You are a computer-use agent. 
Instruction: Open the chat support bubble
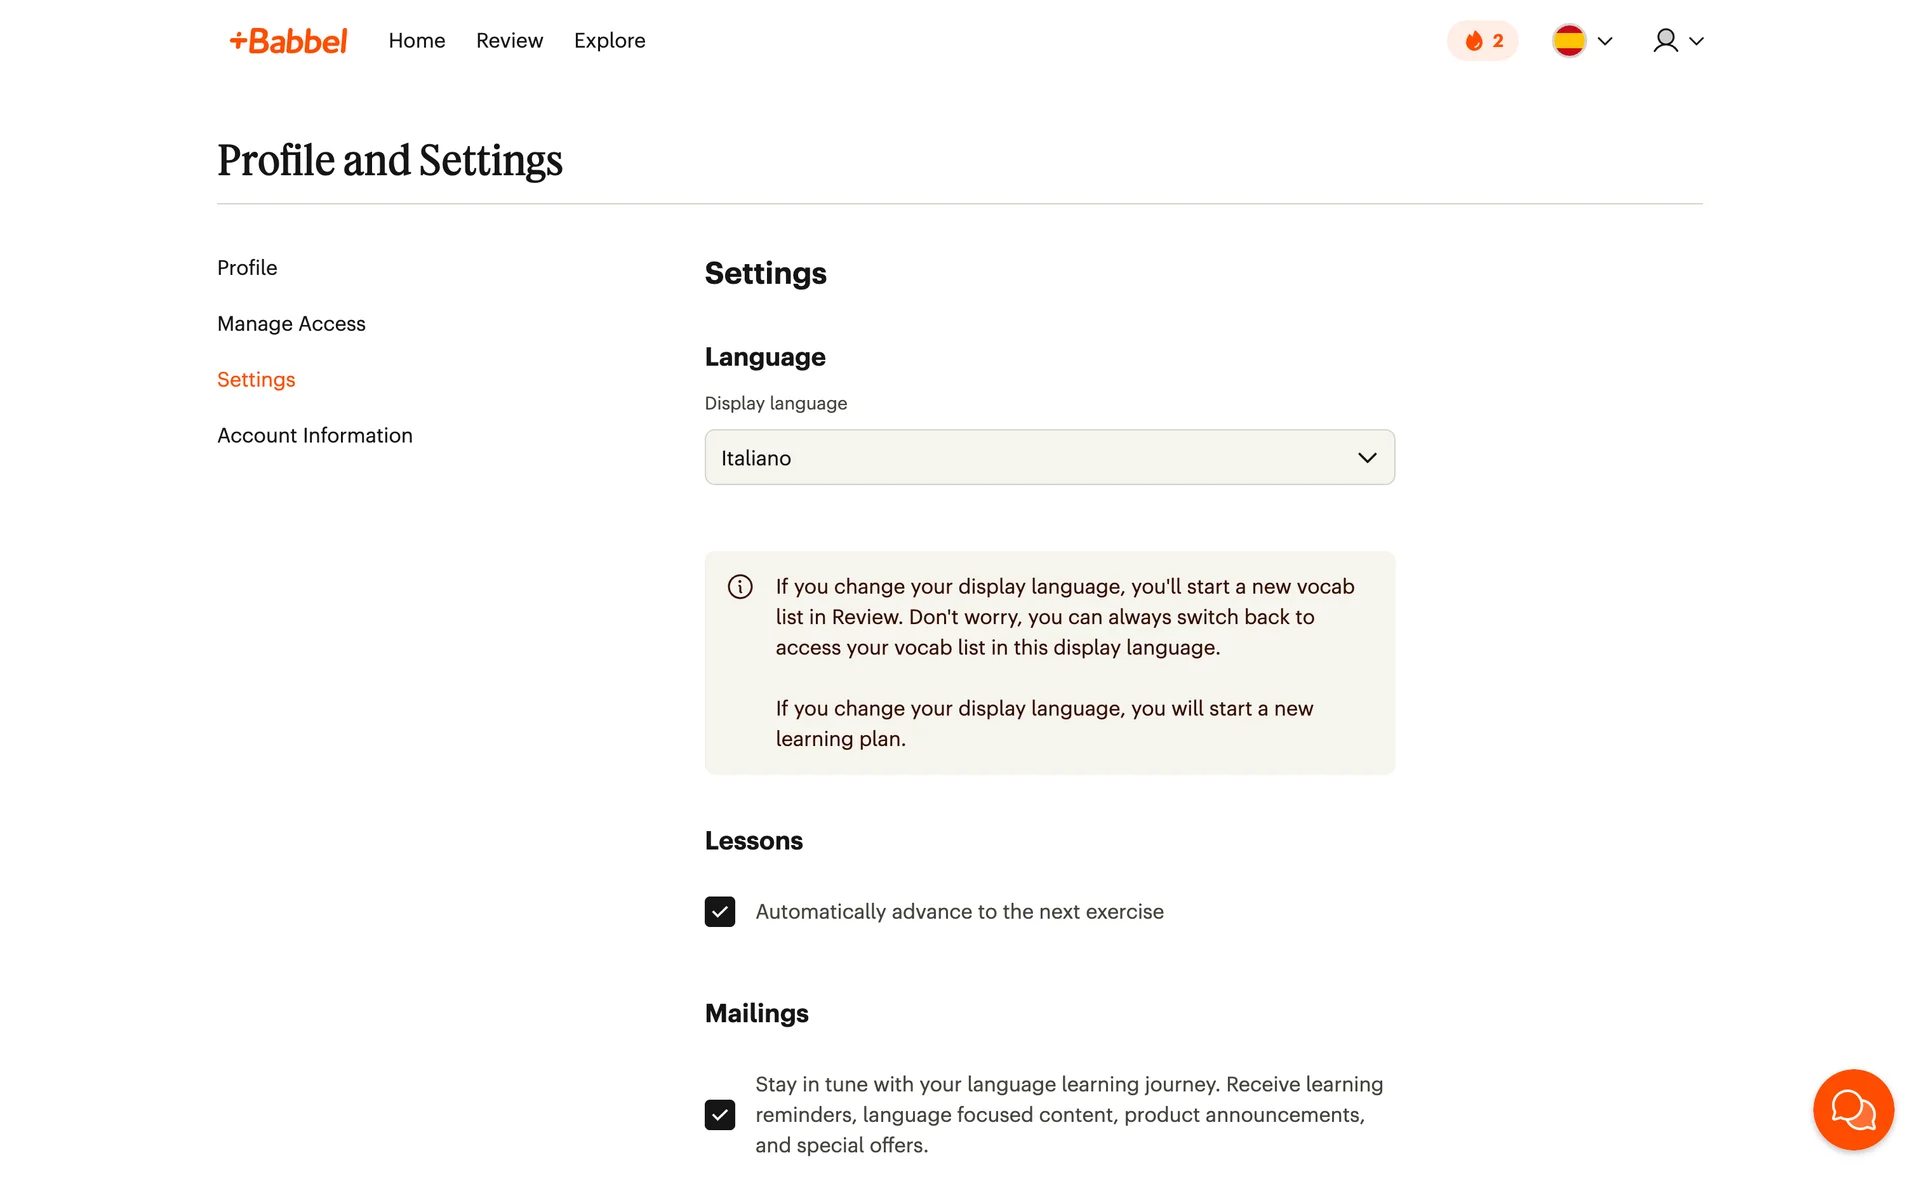1852,1109
